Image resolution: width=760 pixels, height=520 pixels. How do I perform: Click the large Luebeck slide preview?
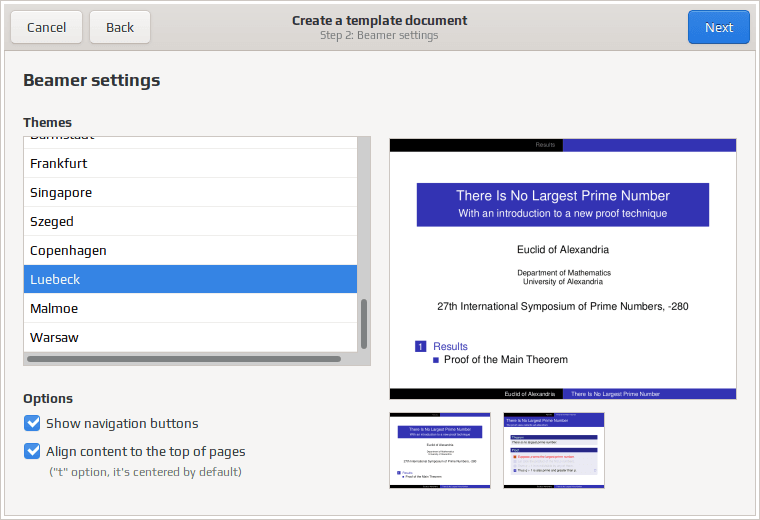pos(563,269)
